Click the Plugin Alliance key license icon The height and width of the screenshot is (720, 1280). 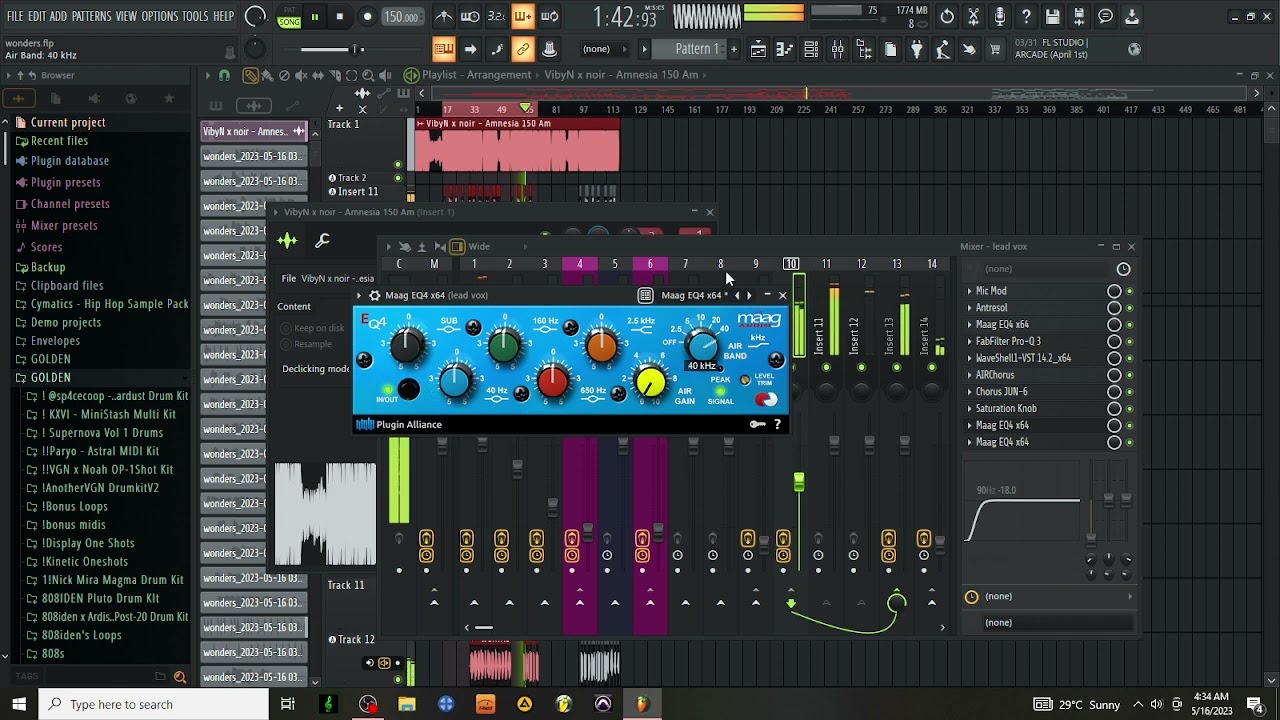[758, 424]
